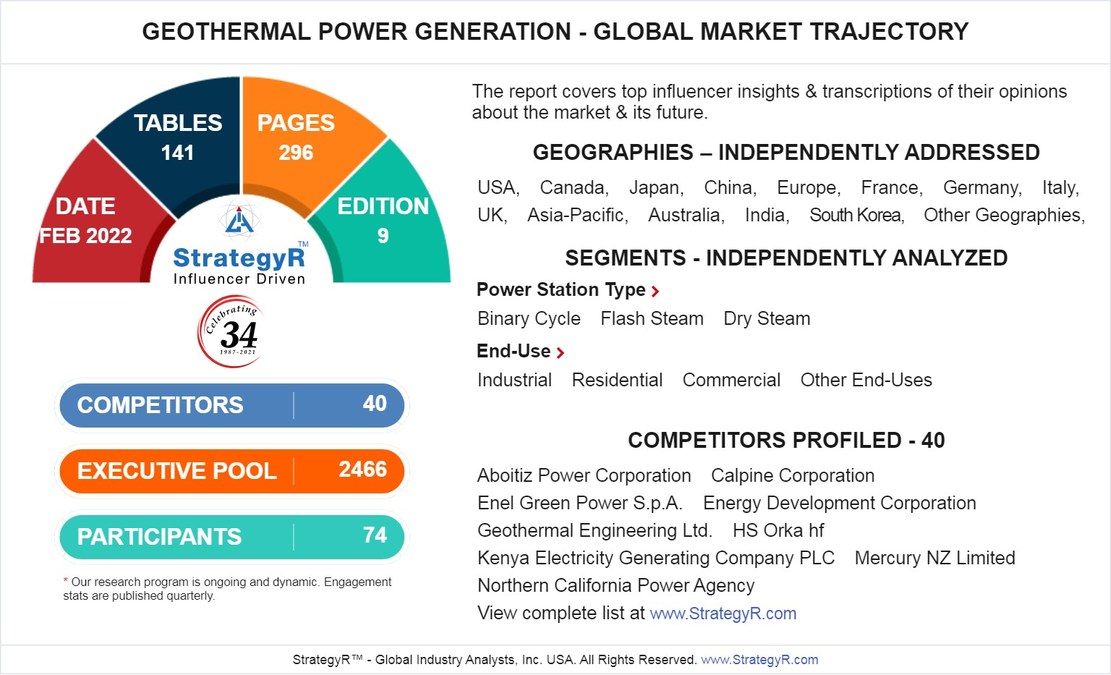This screenshot has width=1111, height=675.
Task: Click Energy Development Corporation competitor
Action: coord(840,504)
